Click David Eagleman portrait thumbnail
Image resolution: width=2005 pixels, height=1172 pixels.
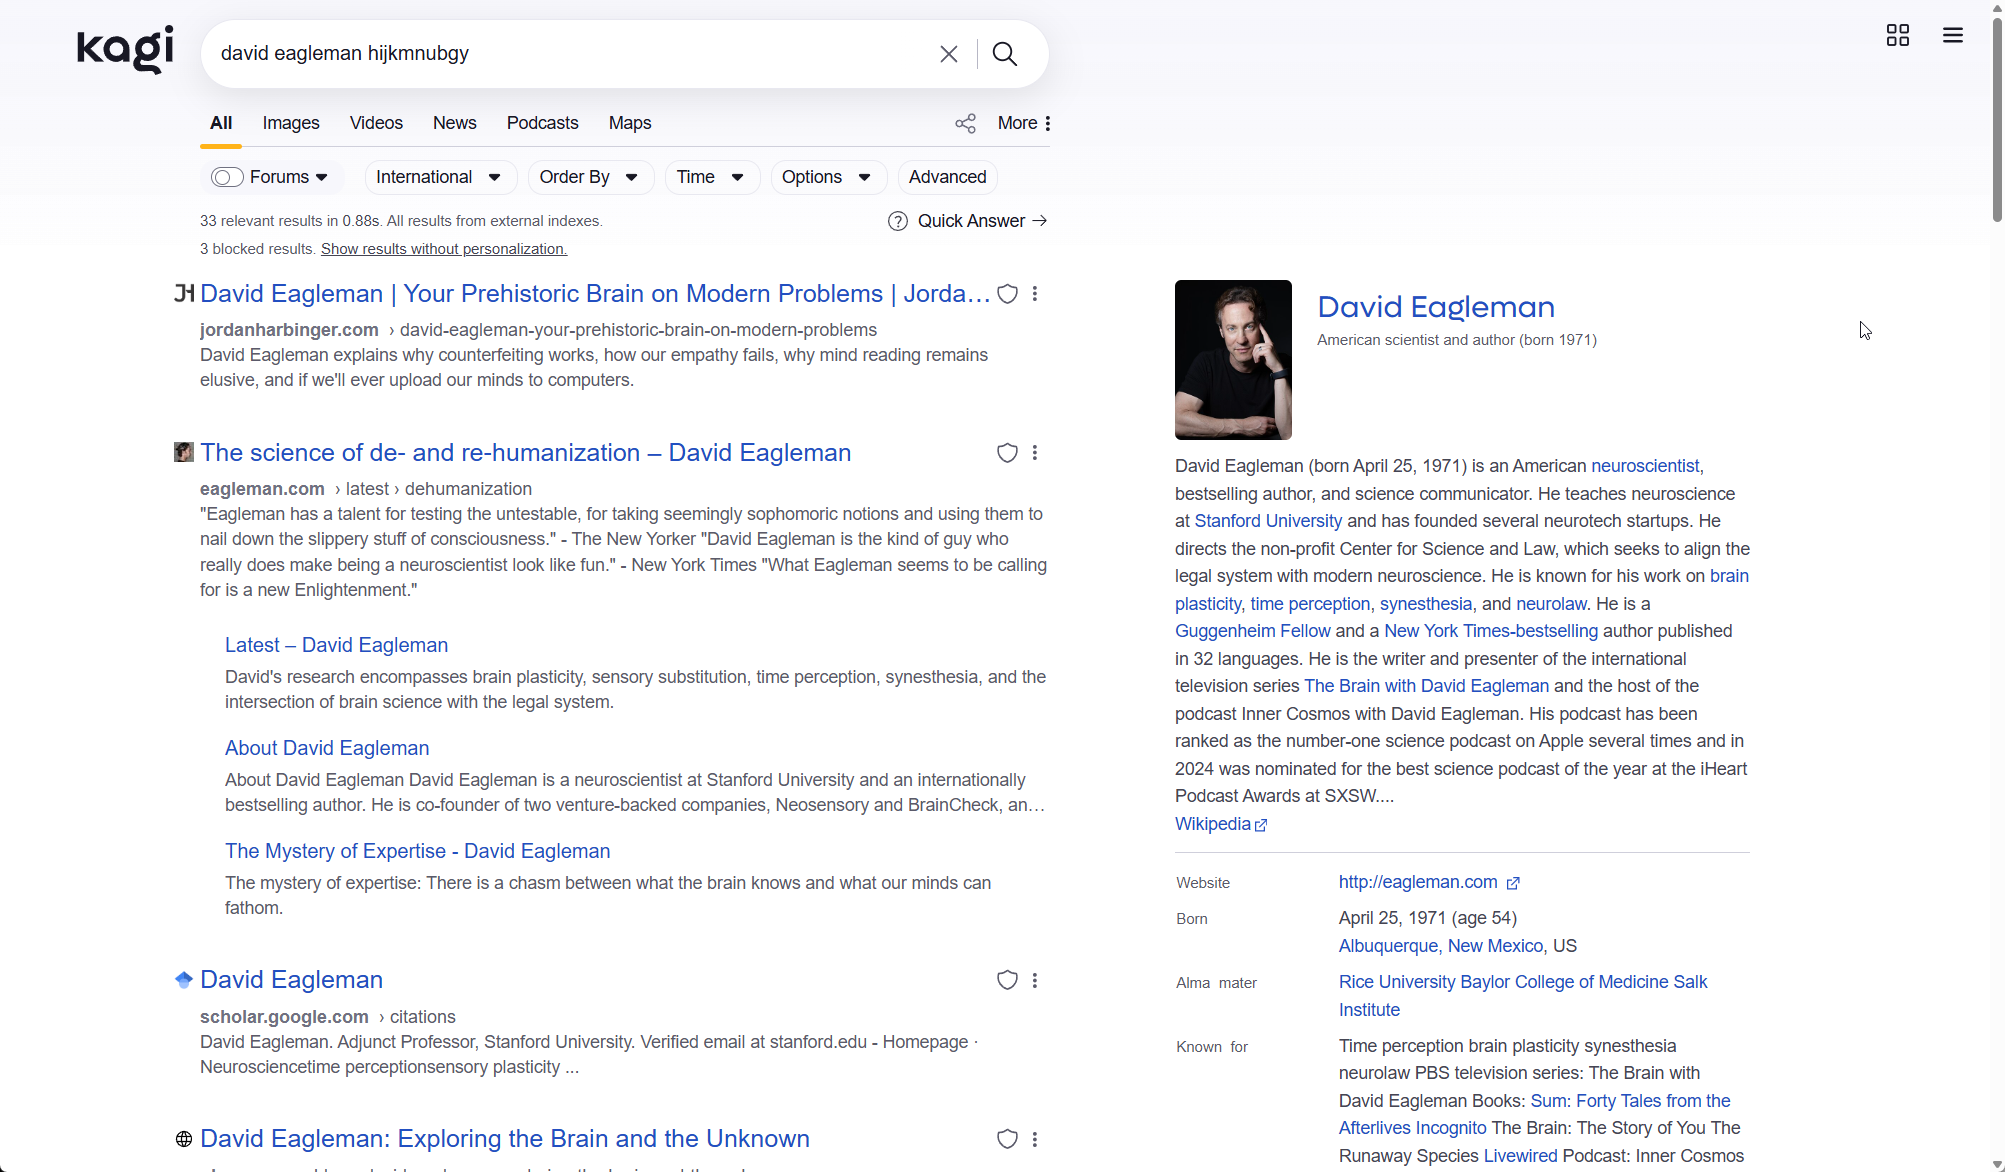click(x=1233, y=360)
